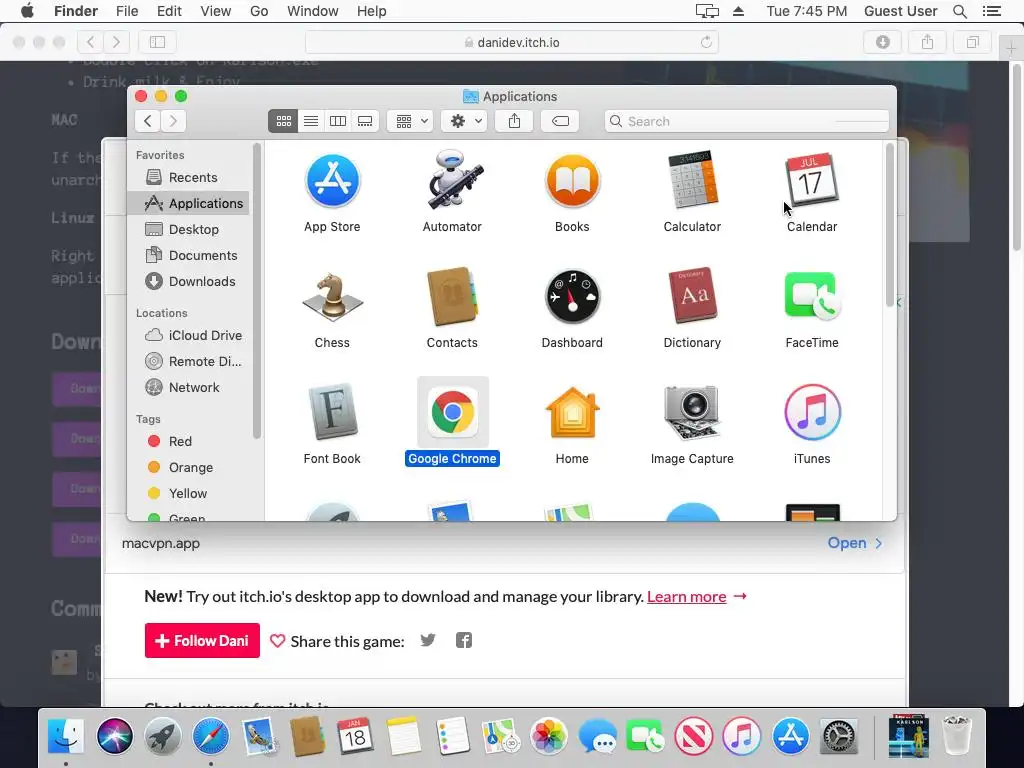Open the Help menu

click(372, 11)
